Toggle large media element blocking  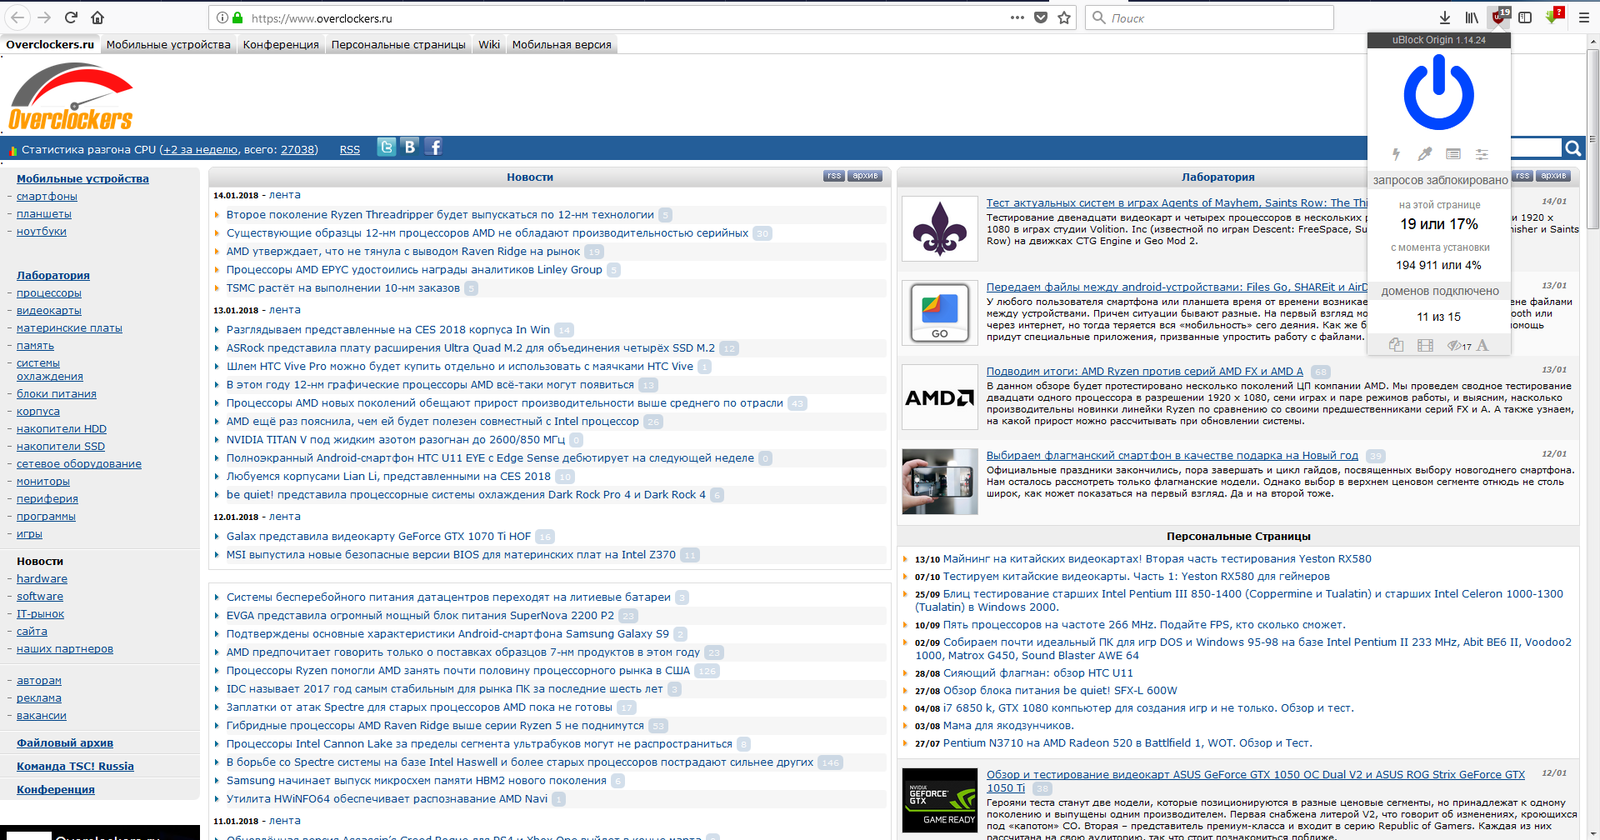pos(1425,345)
